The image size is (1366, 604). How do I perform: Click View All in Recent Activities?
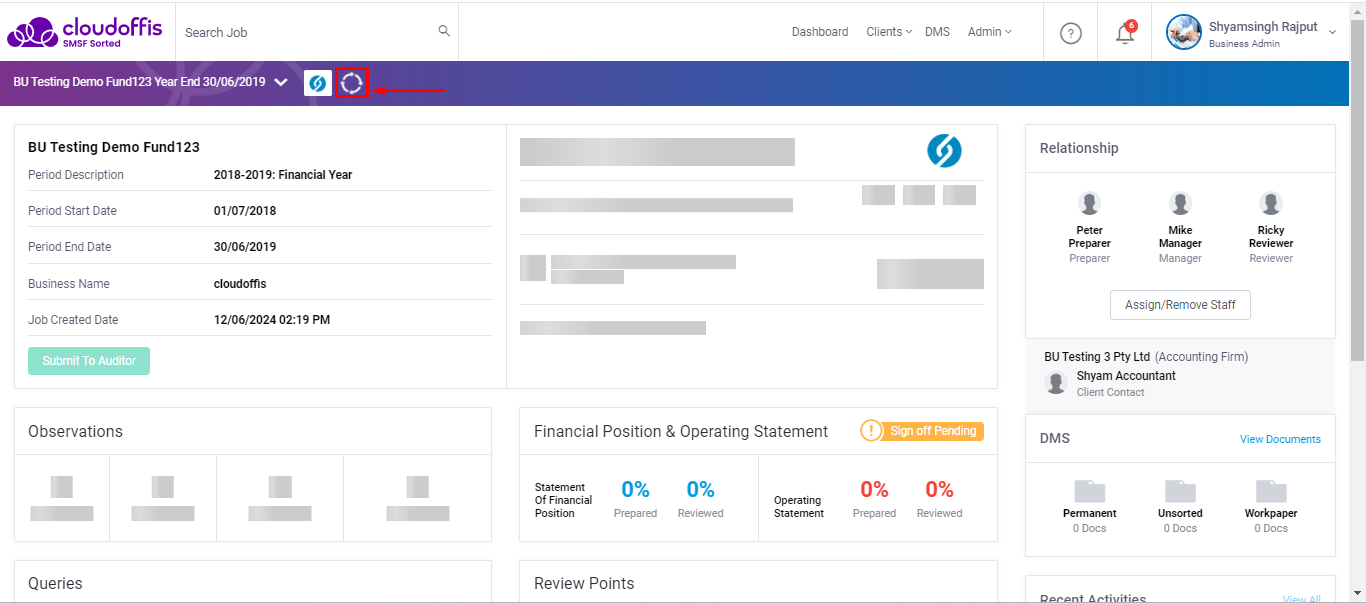(x=1301, y=599)
